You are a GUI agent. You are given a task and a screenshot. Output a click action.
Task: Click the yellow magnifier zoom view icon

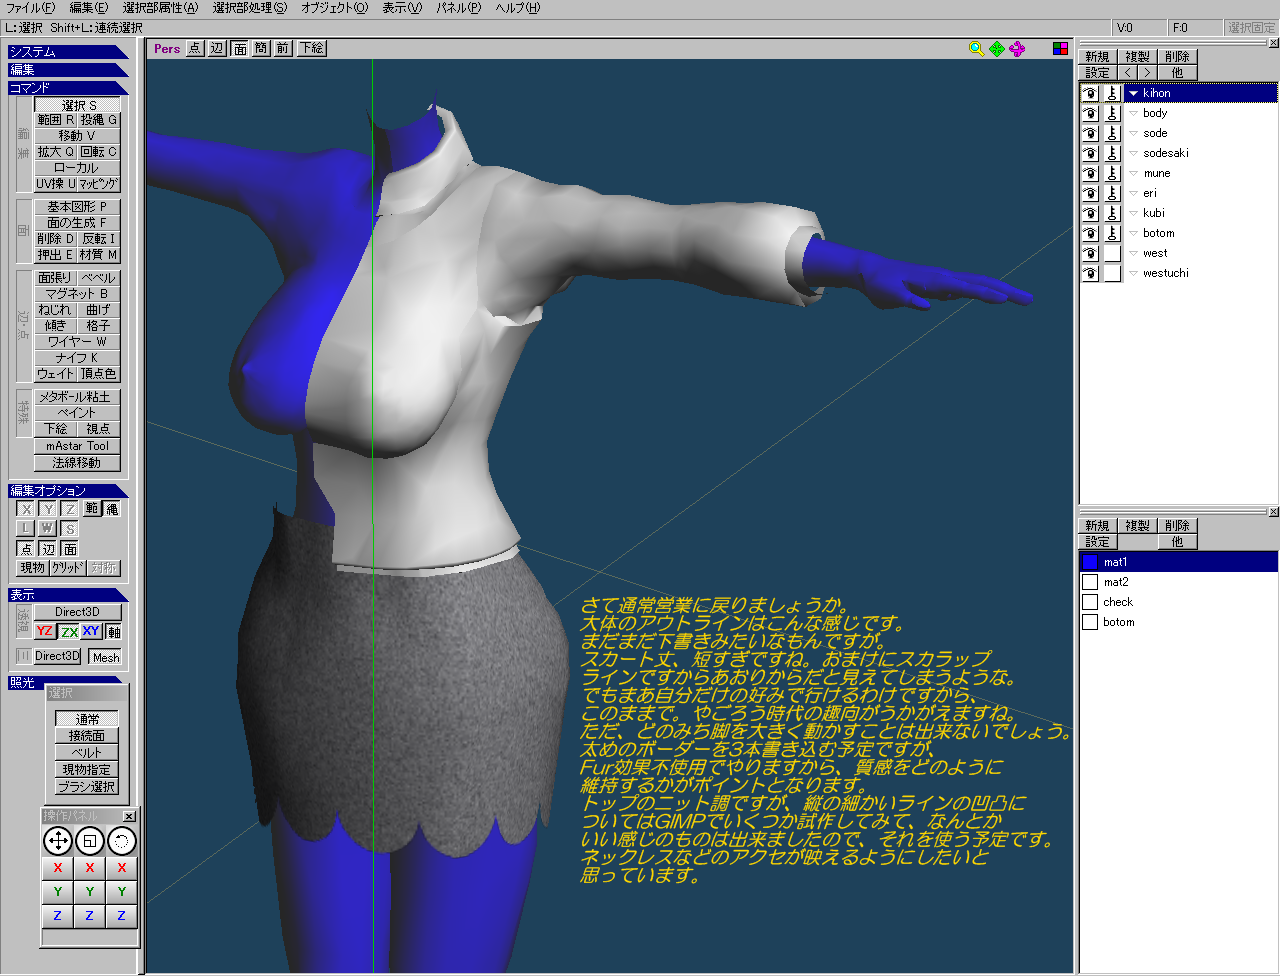click(976, 48)
